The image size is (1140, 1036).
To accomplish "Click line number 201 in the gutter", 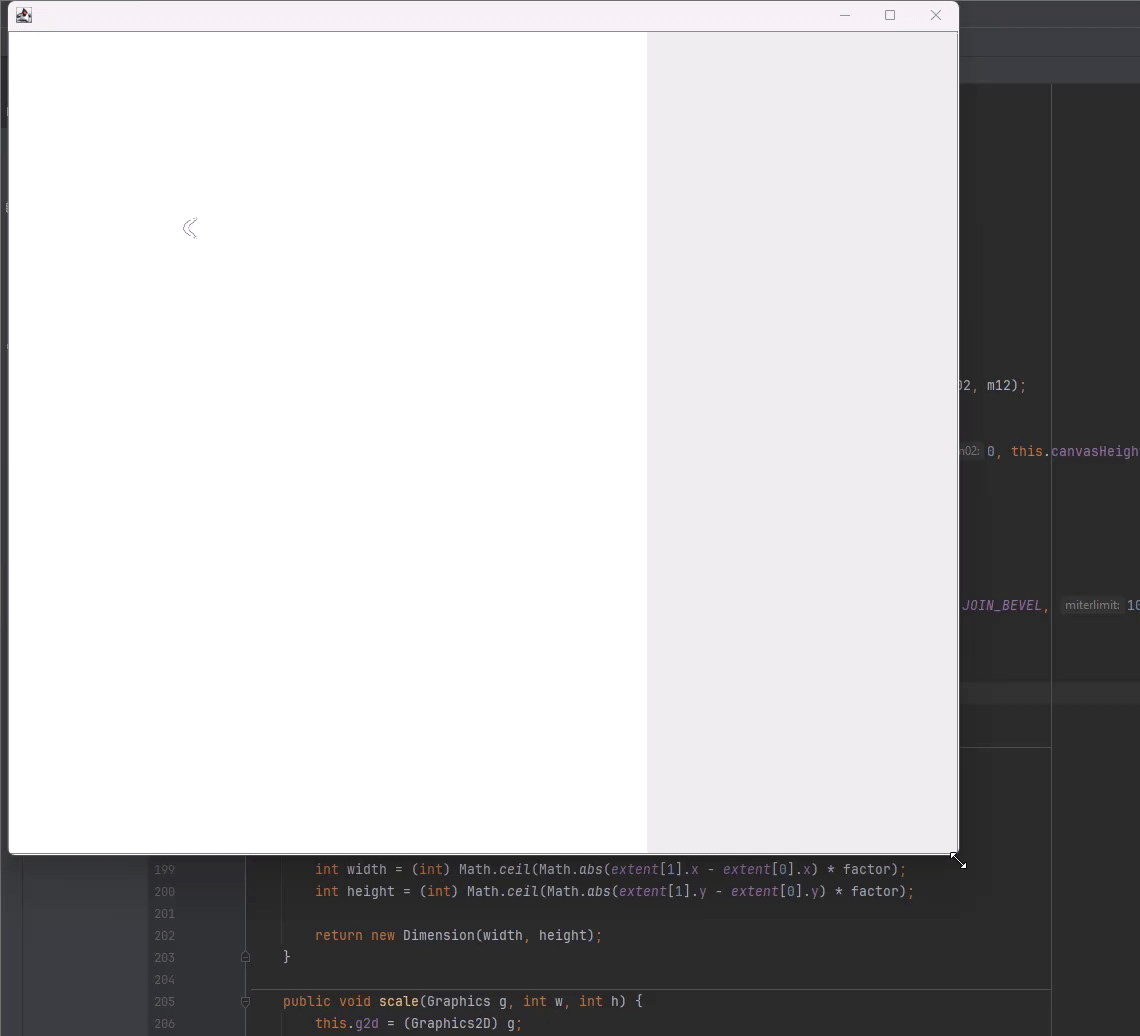I will click(164, 913).
